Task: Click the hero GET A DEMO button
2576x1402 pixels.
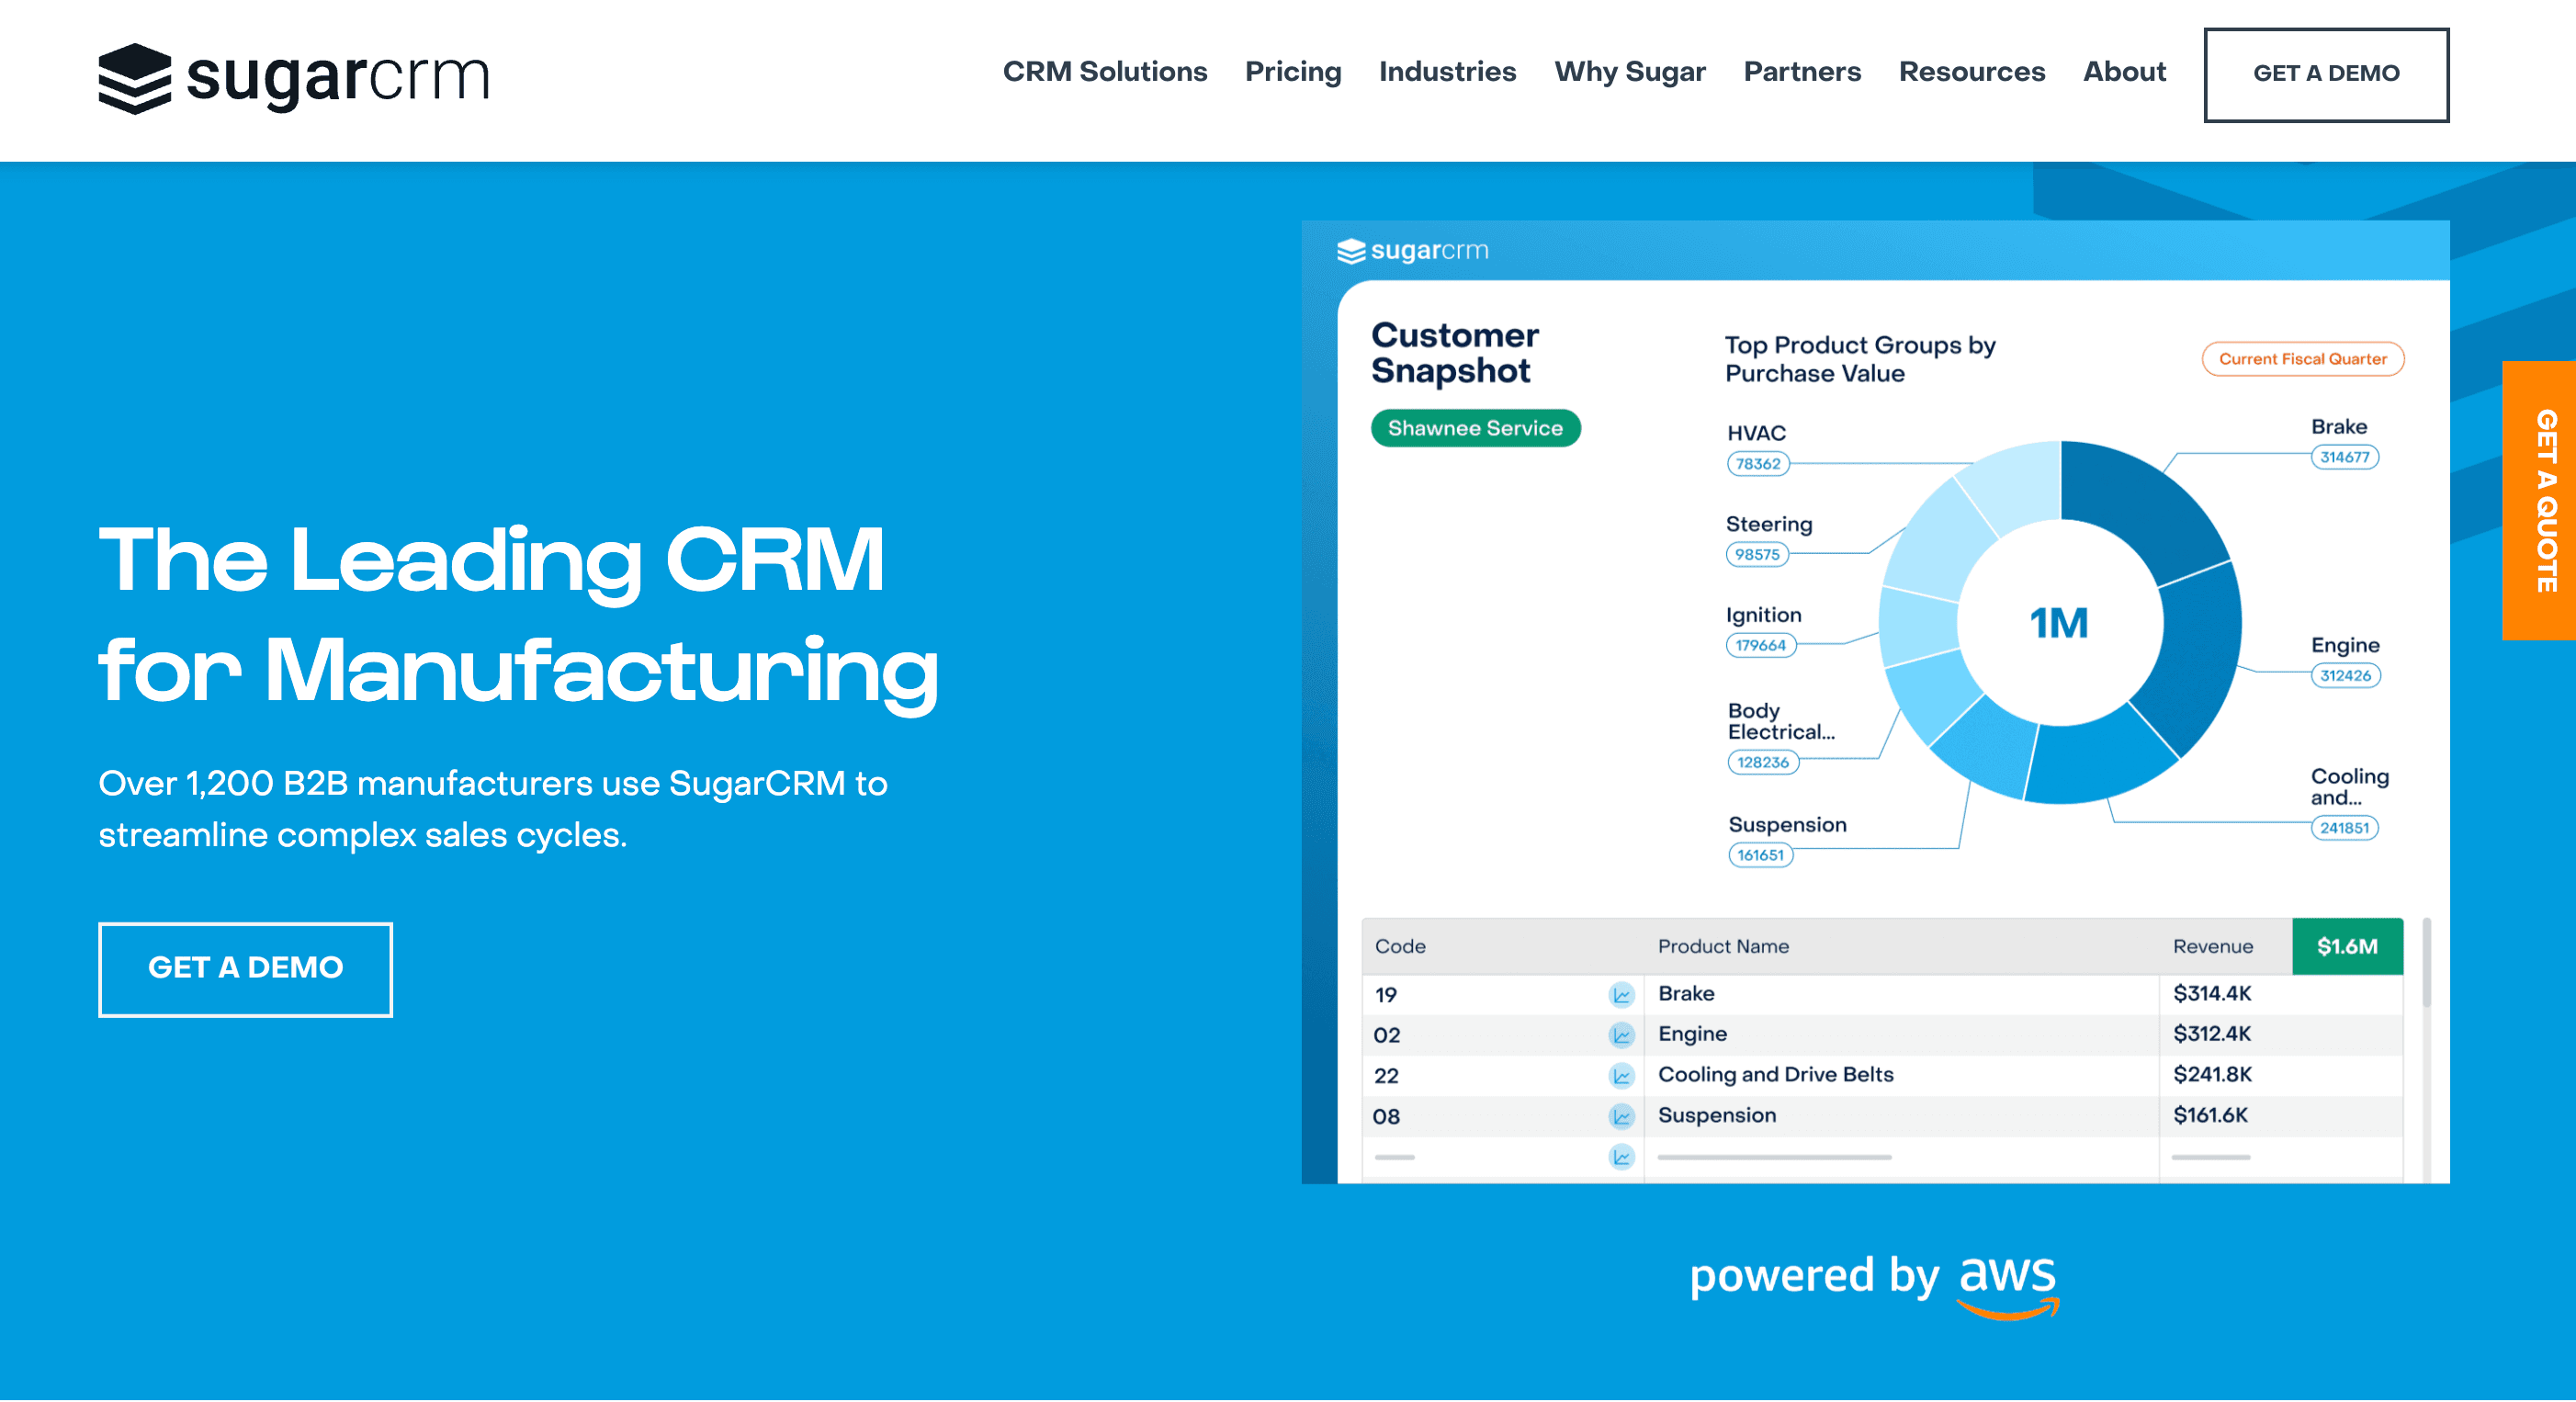Action: 245,968
